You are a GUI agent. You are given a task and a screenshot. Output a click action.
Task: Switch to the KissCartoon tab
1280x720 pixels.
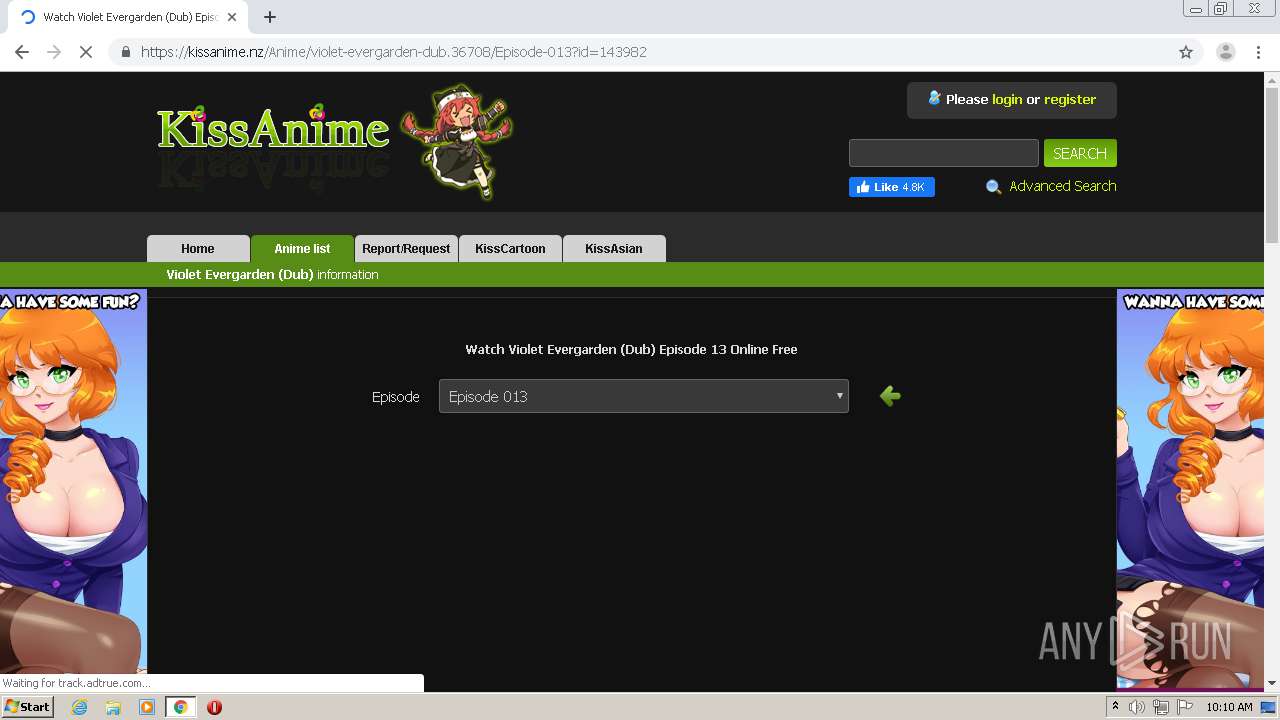510,249
